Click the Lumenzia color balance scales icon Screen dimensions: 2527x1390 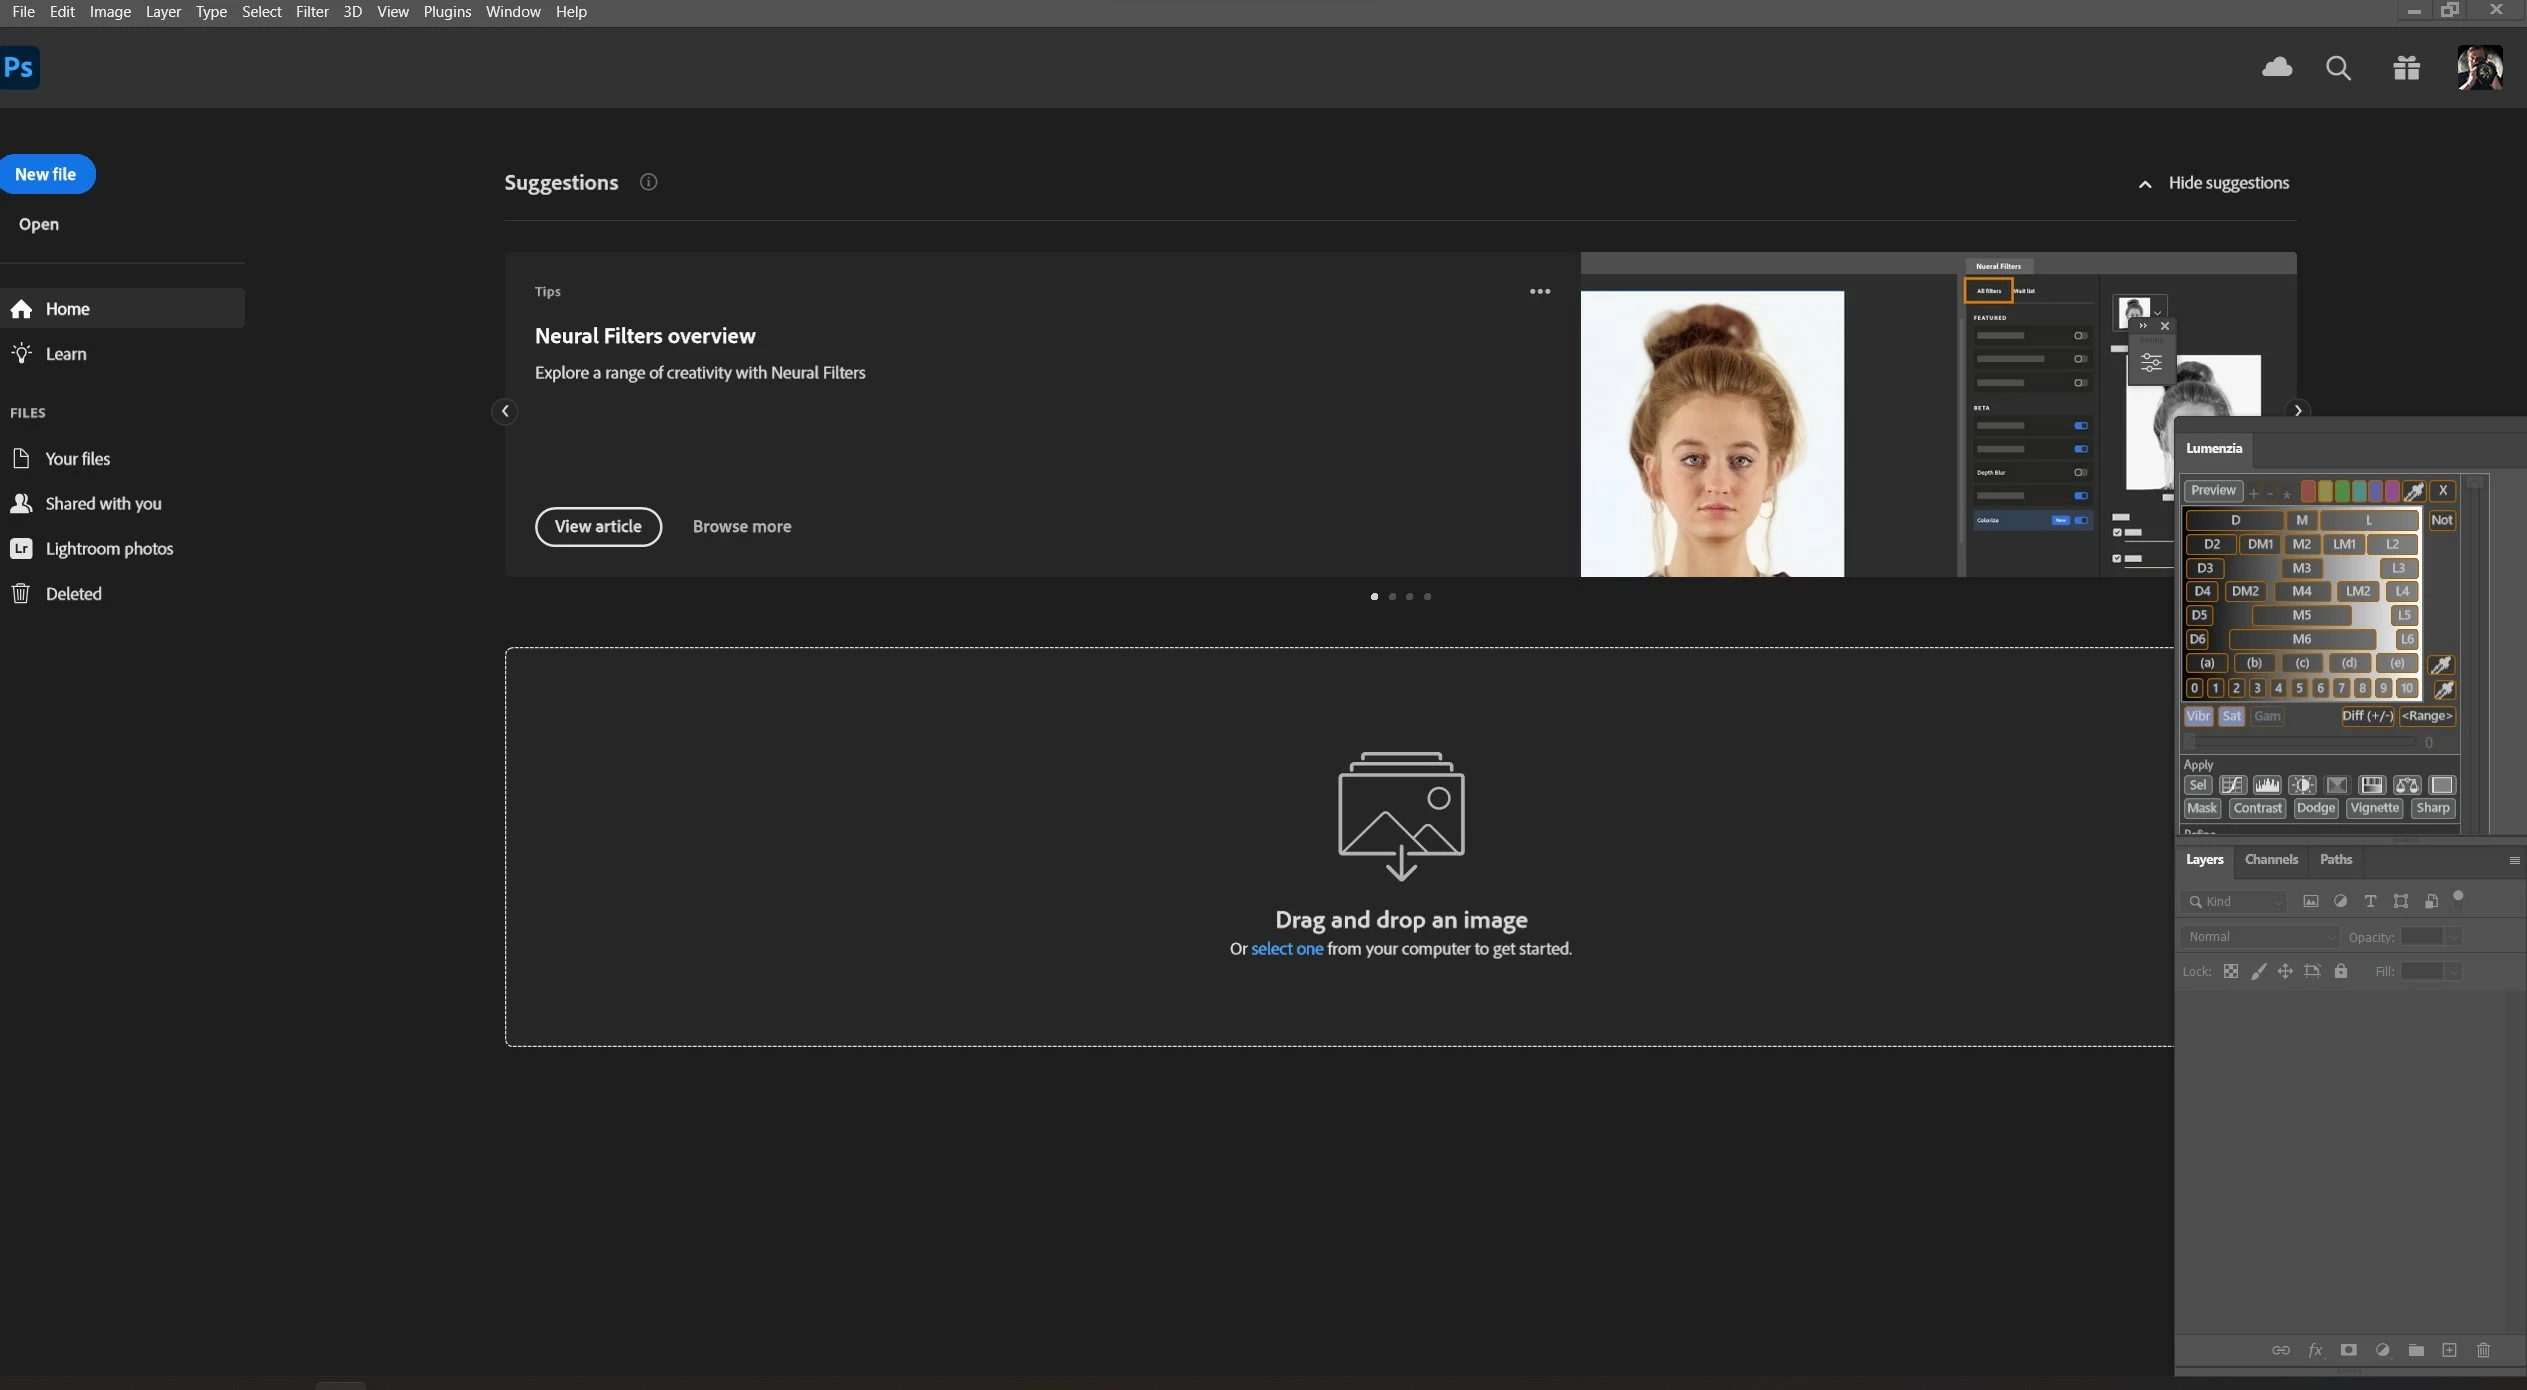pyautogui.click(x=2406, y=785)
